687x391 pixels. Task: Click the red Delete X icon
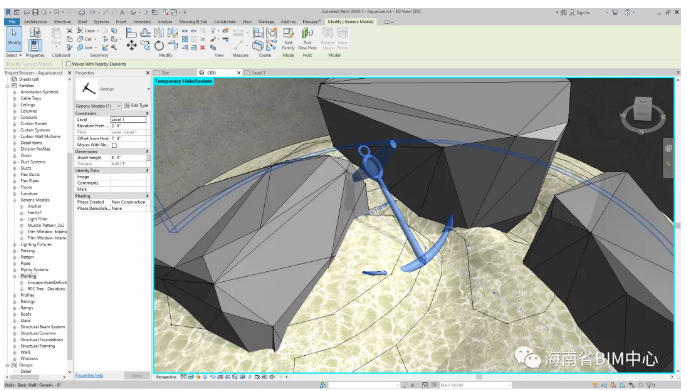tap(202, 47)
